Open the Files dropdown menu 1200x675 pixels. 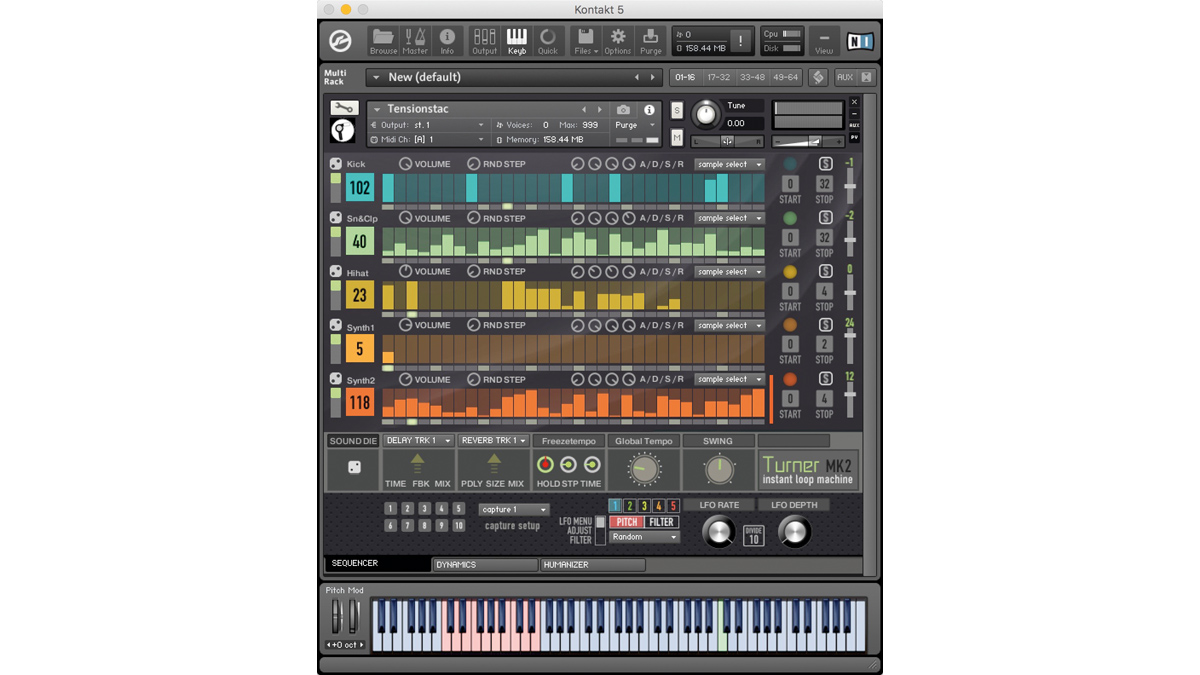click(x=585, y=41)
